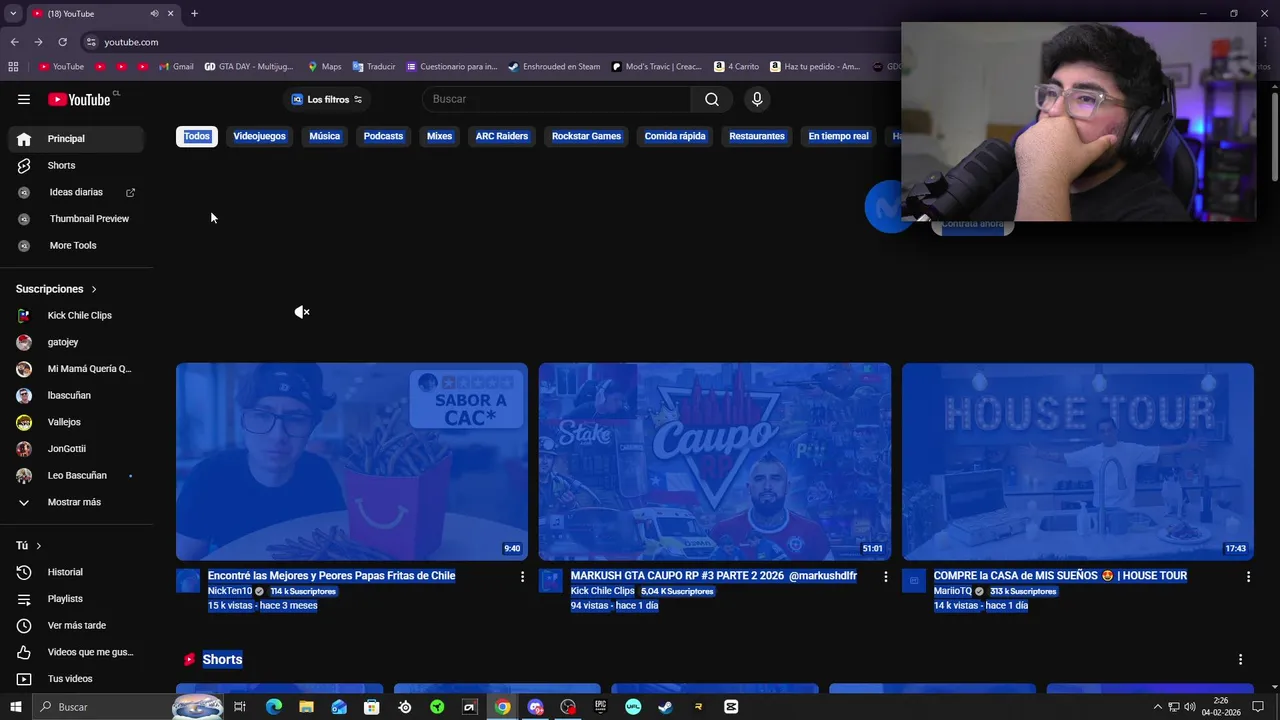Open Steam from the taskbar
The image size is (1280, 720).
665,707
